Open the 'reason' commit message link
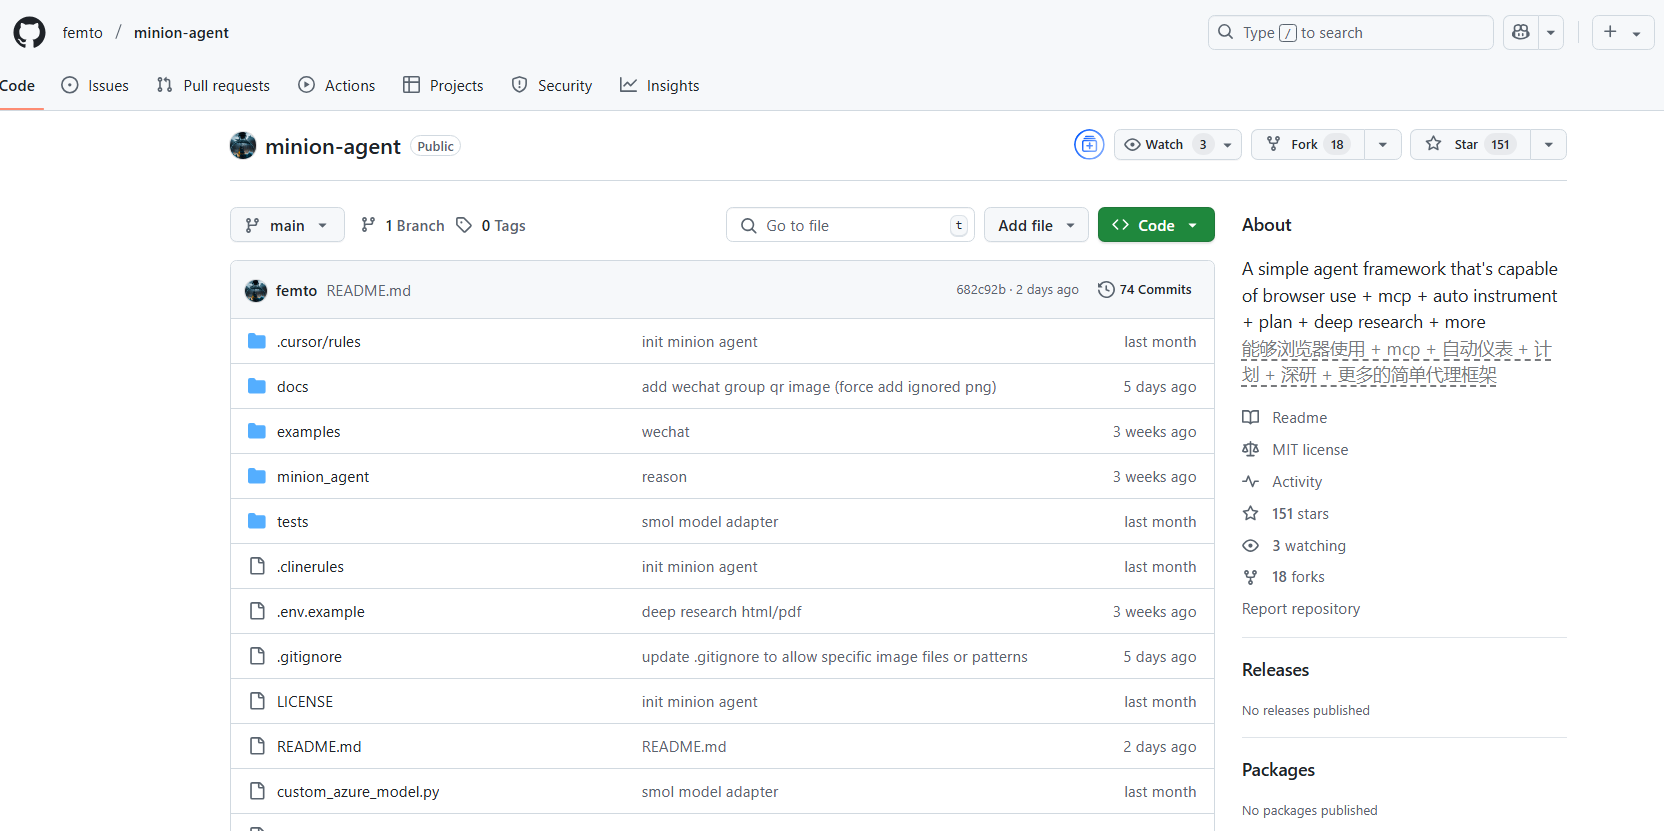1664x831 pixels. 664,476
